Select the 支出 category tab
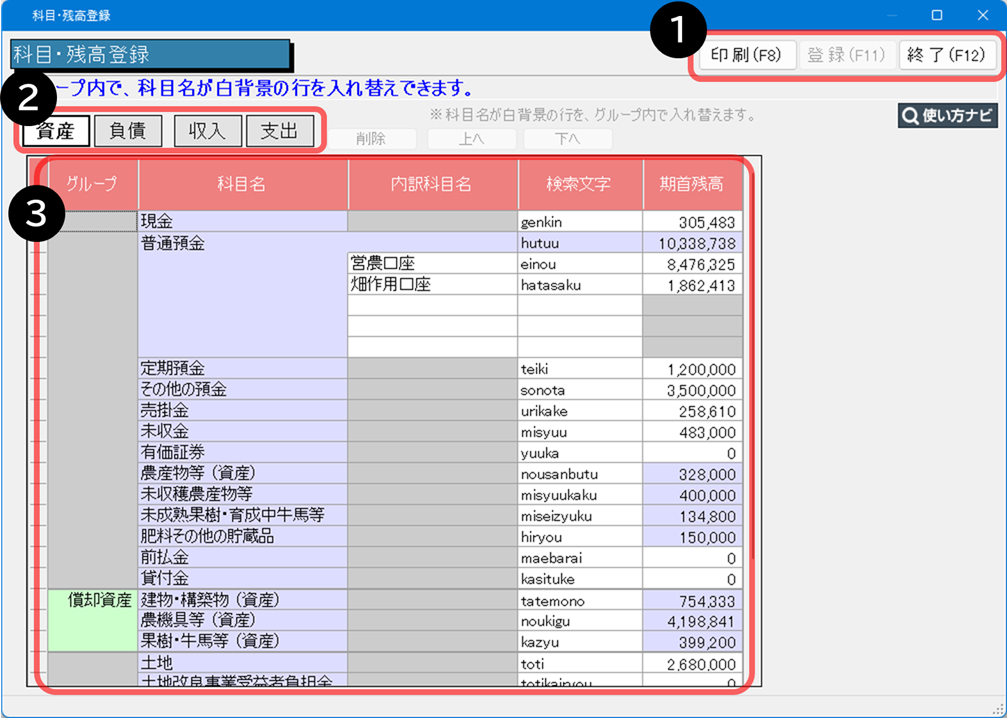The image size is (1007, 718). point(279,130)
